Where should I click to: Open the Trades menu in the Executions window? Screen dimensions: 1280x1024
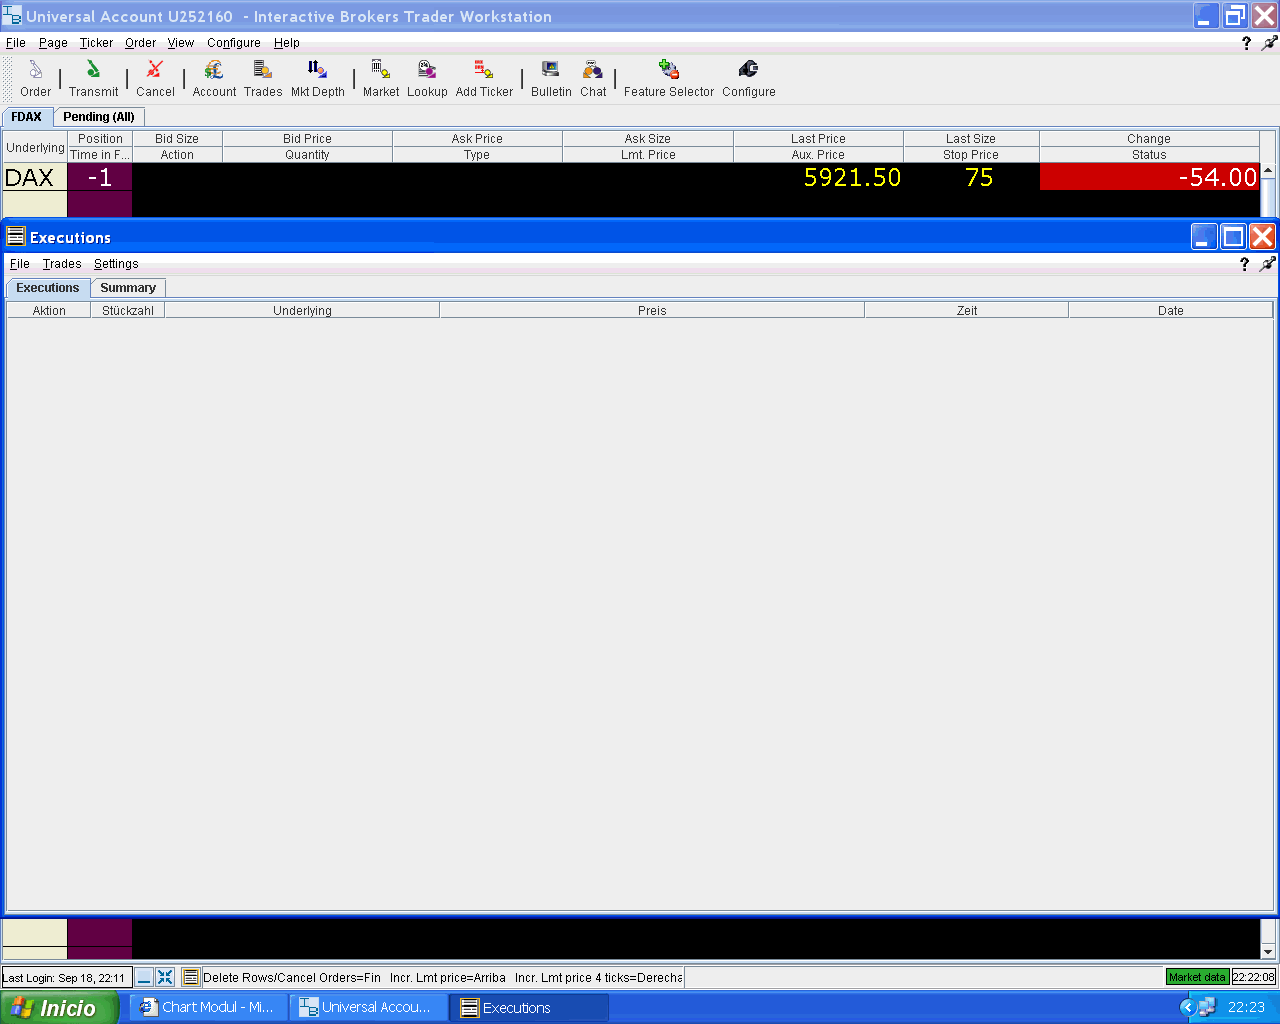[62, 264]
